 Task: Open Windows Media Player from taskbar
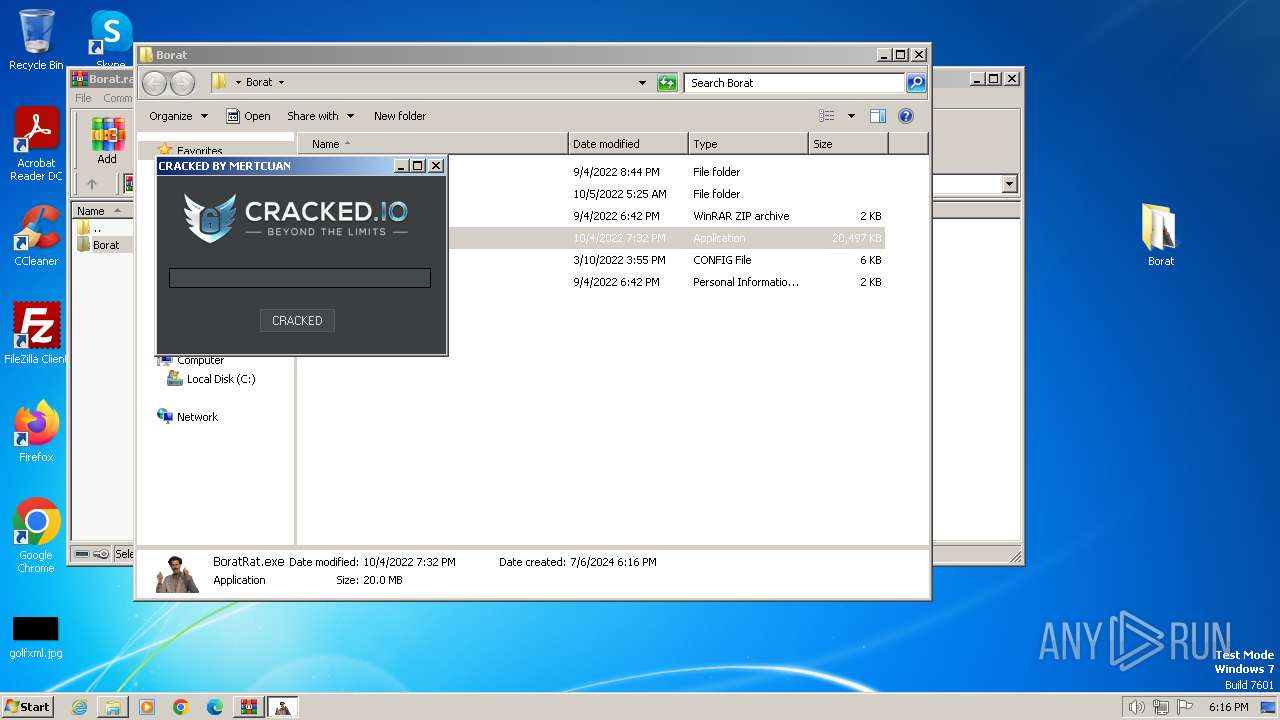coord(147,707)
